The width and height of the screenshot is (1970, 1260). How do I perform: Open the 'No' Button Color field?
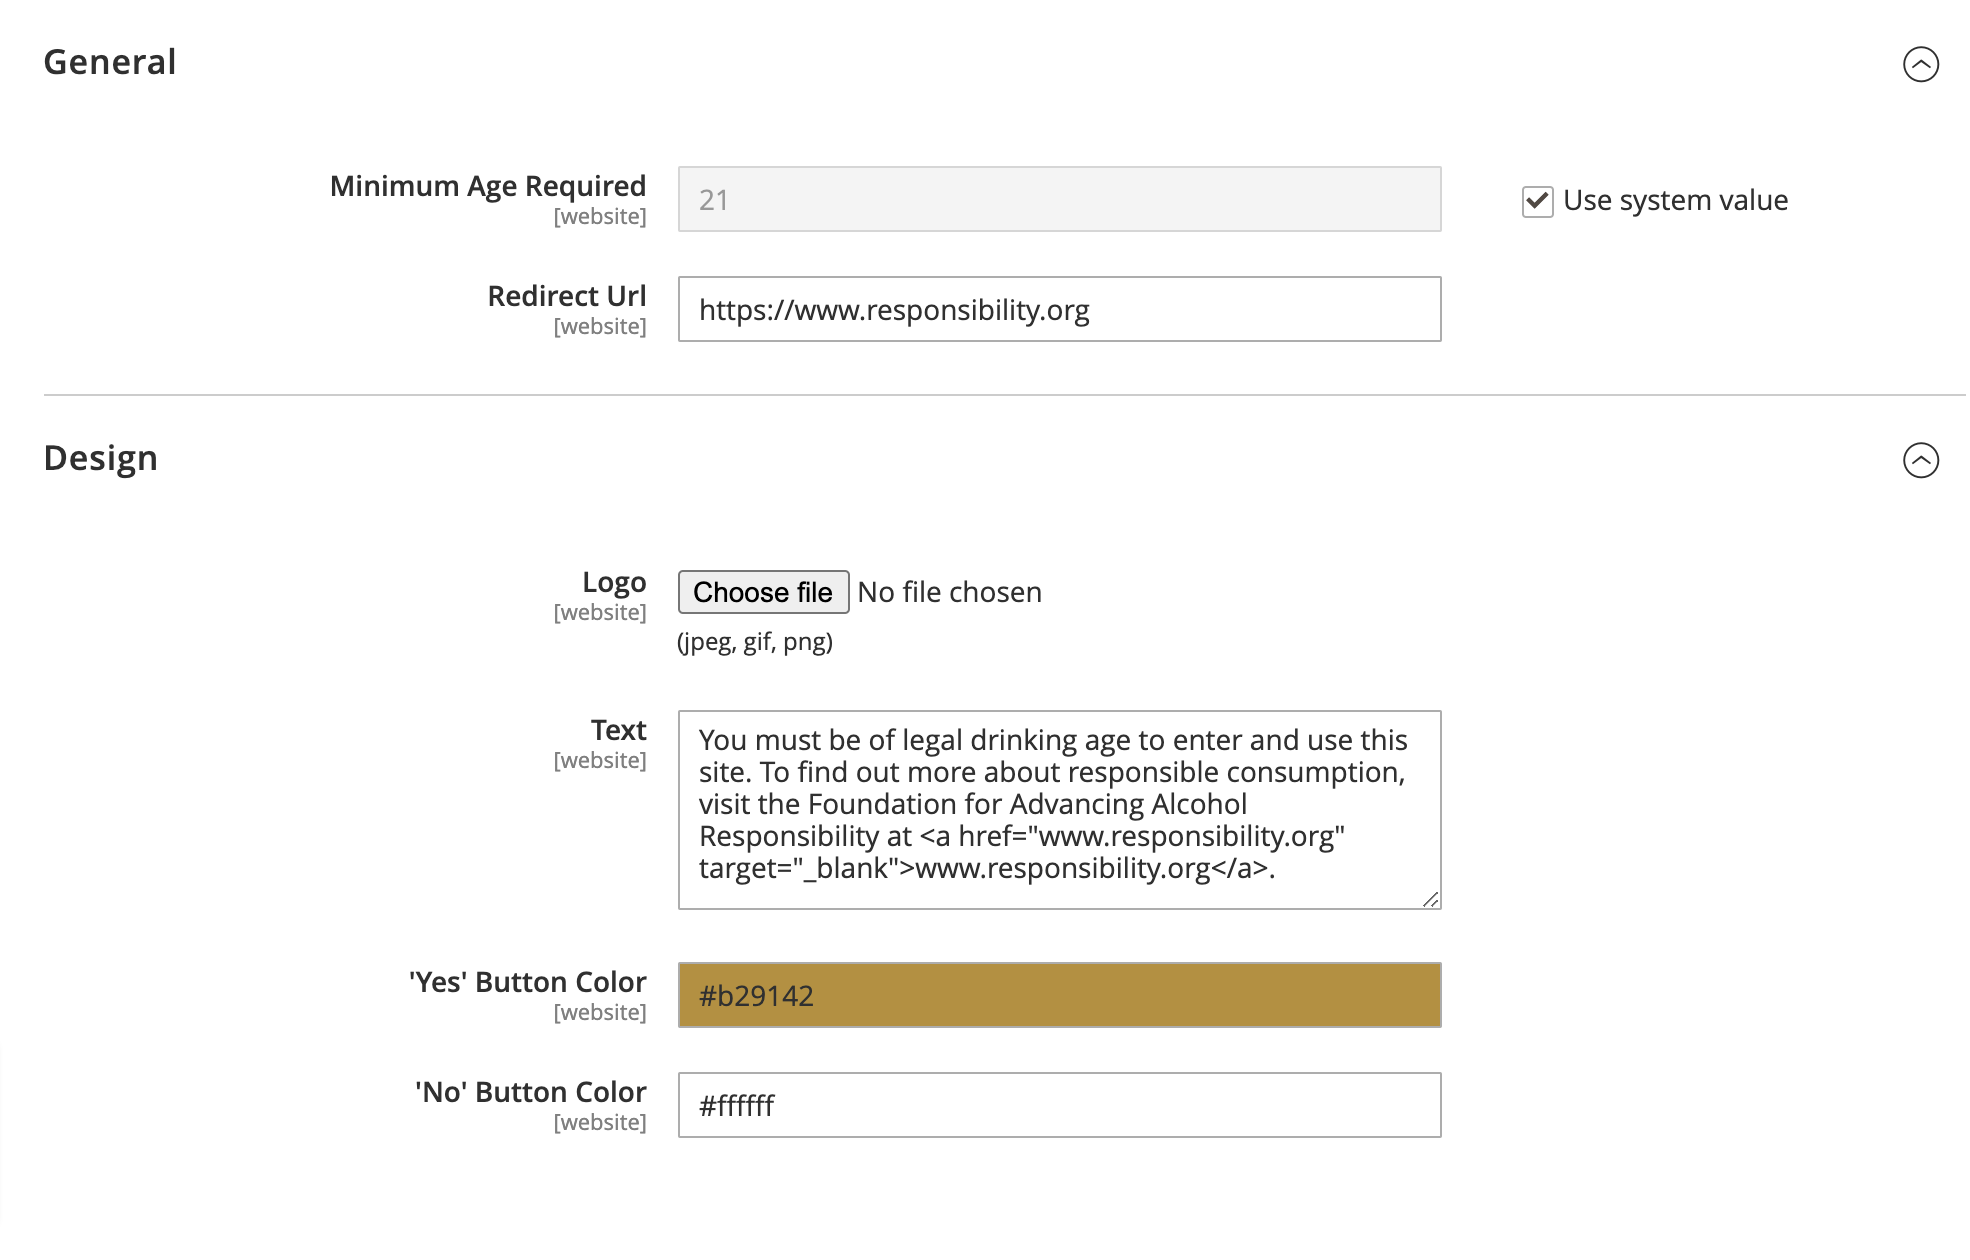tap(1059, 1105)
